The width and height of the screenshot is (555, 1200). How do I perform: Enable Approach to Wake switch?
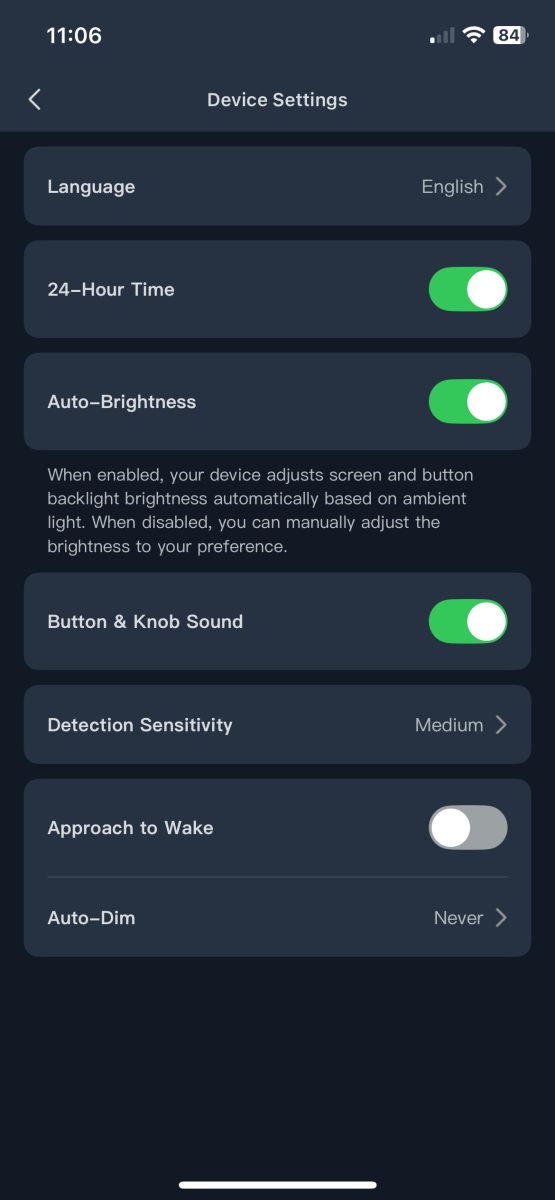(x=468, y=828)
